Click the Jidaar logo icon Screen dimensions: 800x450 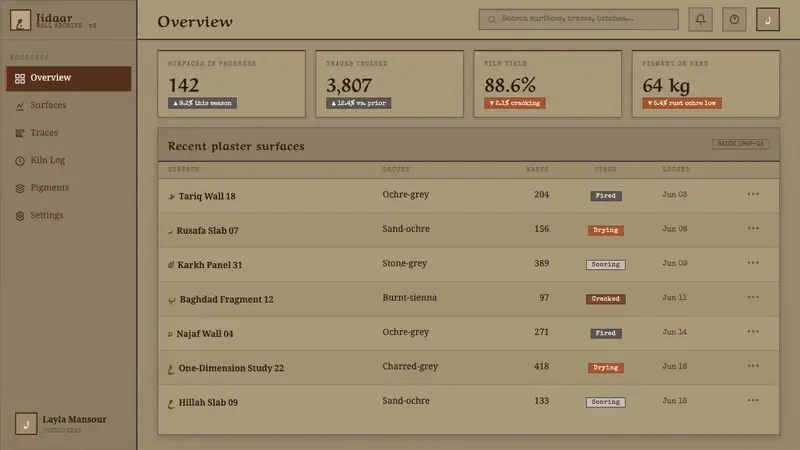[20, 20]
